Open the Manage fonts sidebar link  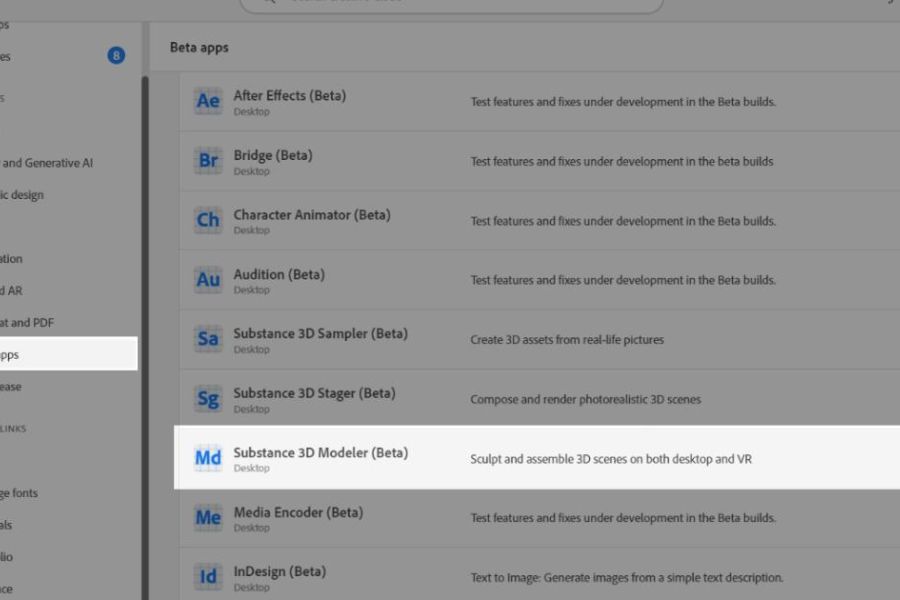(x=19, y=493)
